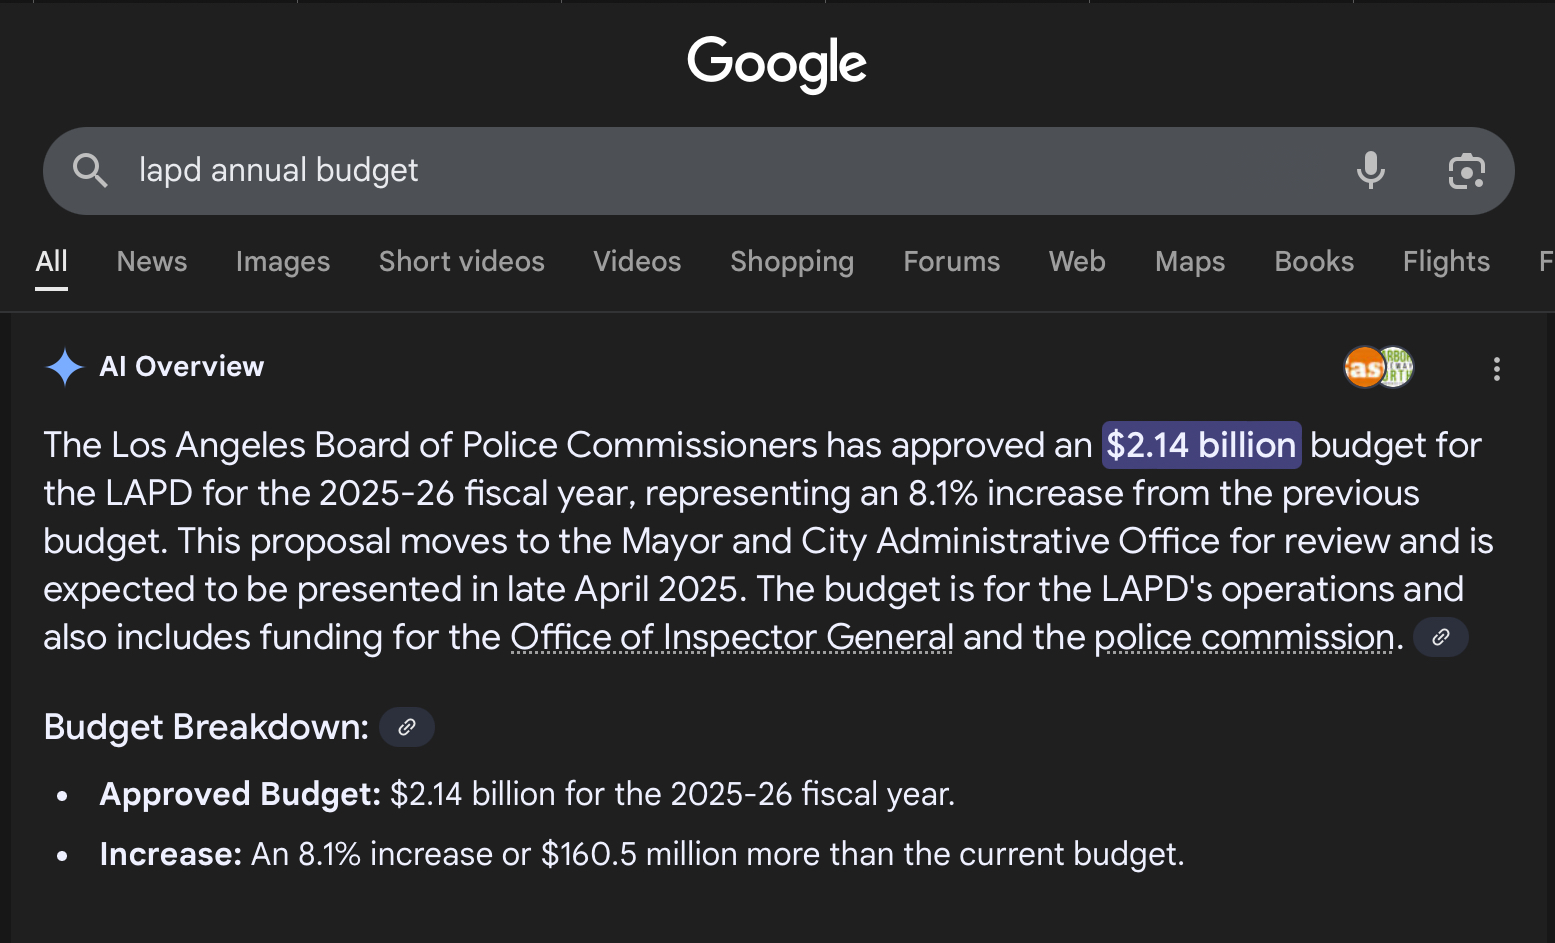
Task: Click the Budget Breakdown heading
Action: coord(206,727)
